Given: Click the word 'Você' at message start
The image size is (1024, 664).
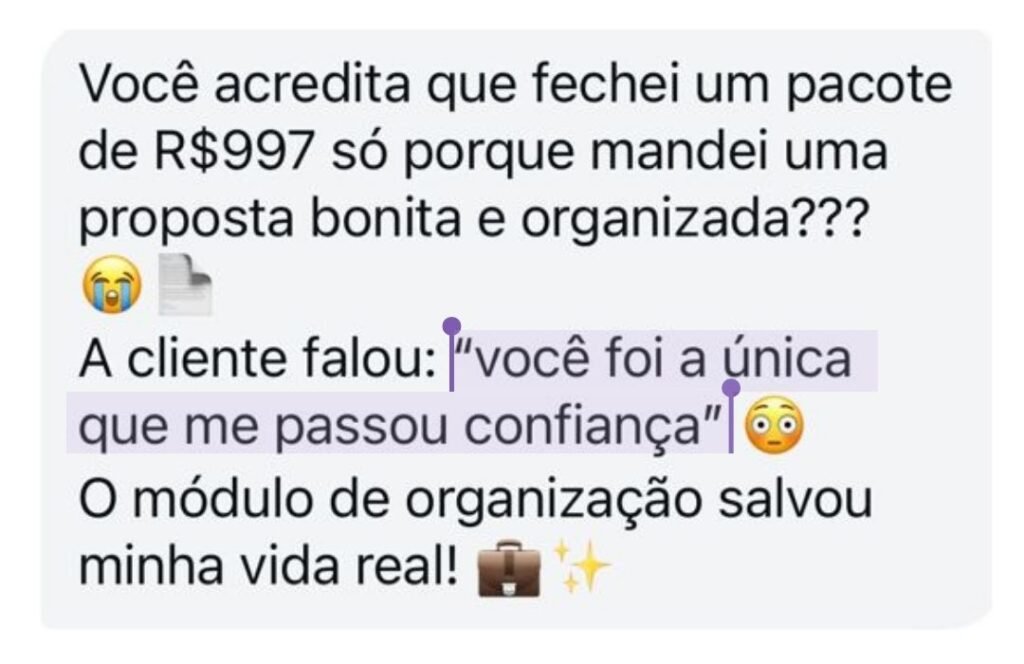Looking at the screenshot, I should (138, 82).
